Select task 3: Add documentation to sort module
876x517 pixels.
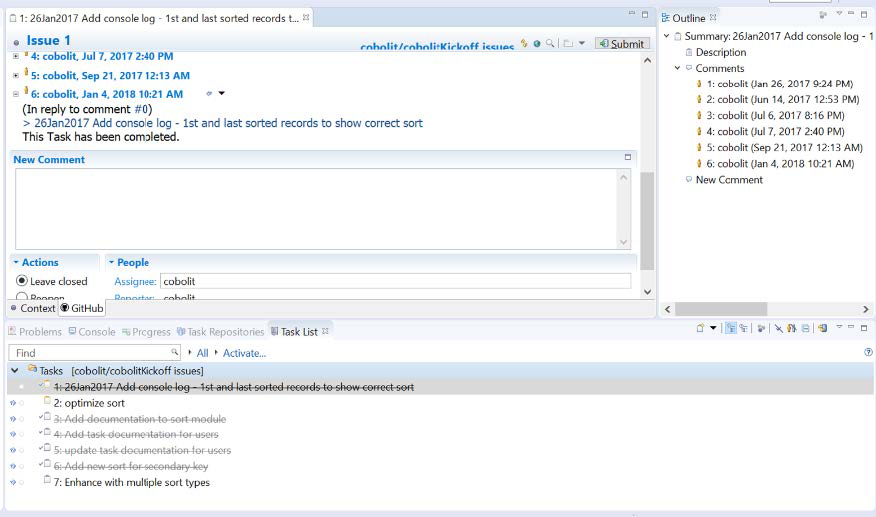[x=140, y=419]
